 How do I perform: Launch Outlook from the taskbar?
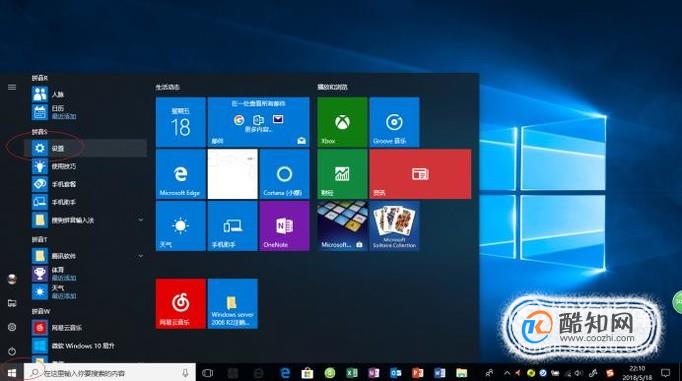click(x=395, y=373)
